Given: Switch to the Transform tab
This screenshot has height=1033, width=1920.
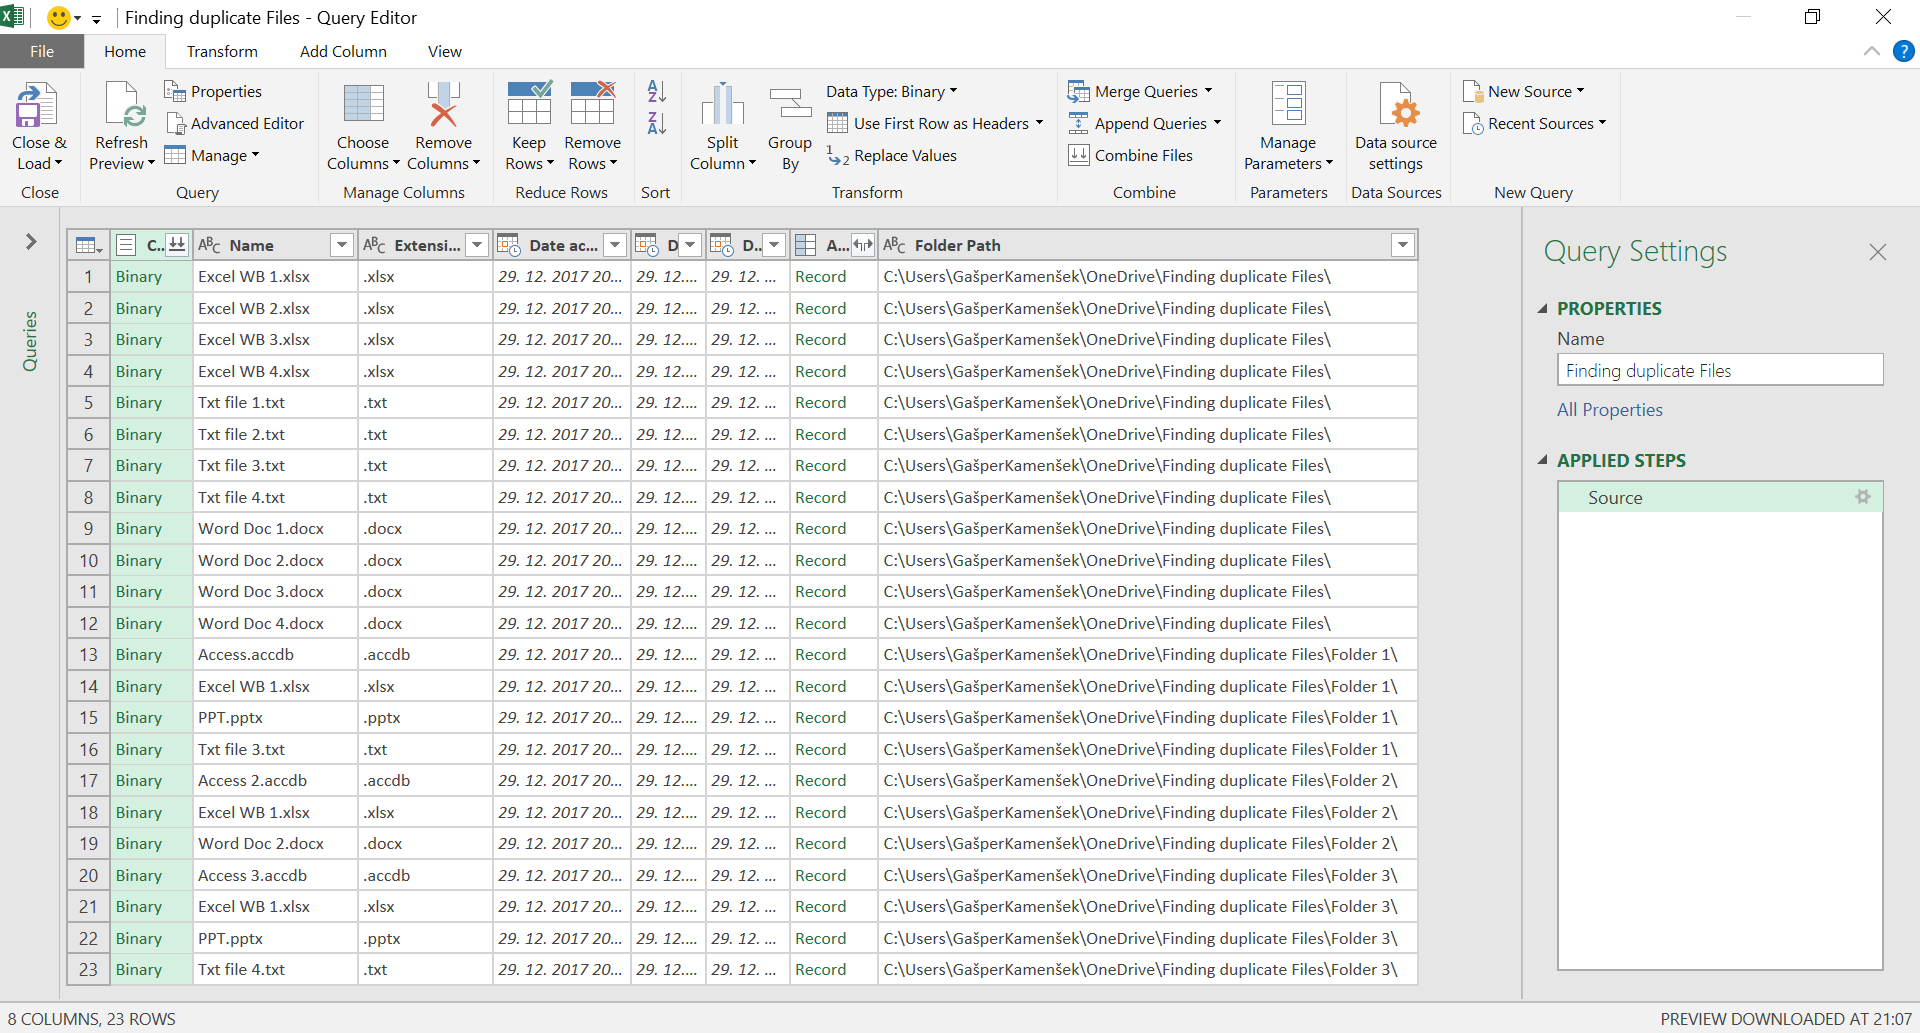Looking at the screenshot, I should pos(222,51).
